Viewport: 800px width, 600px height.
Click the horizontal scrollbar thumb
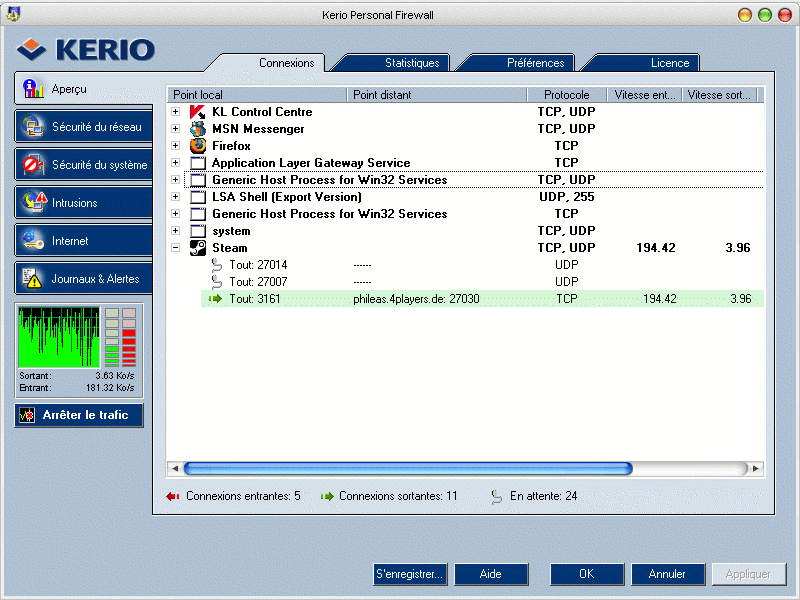pyautogui.click(x=408, y=468)
